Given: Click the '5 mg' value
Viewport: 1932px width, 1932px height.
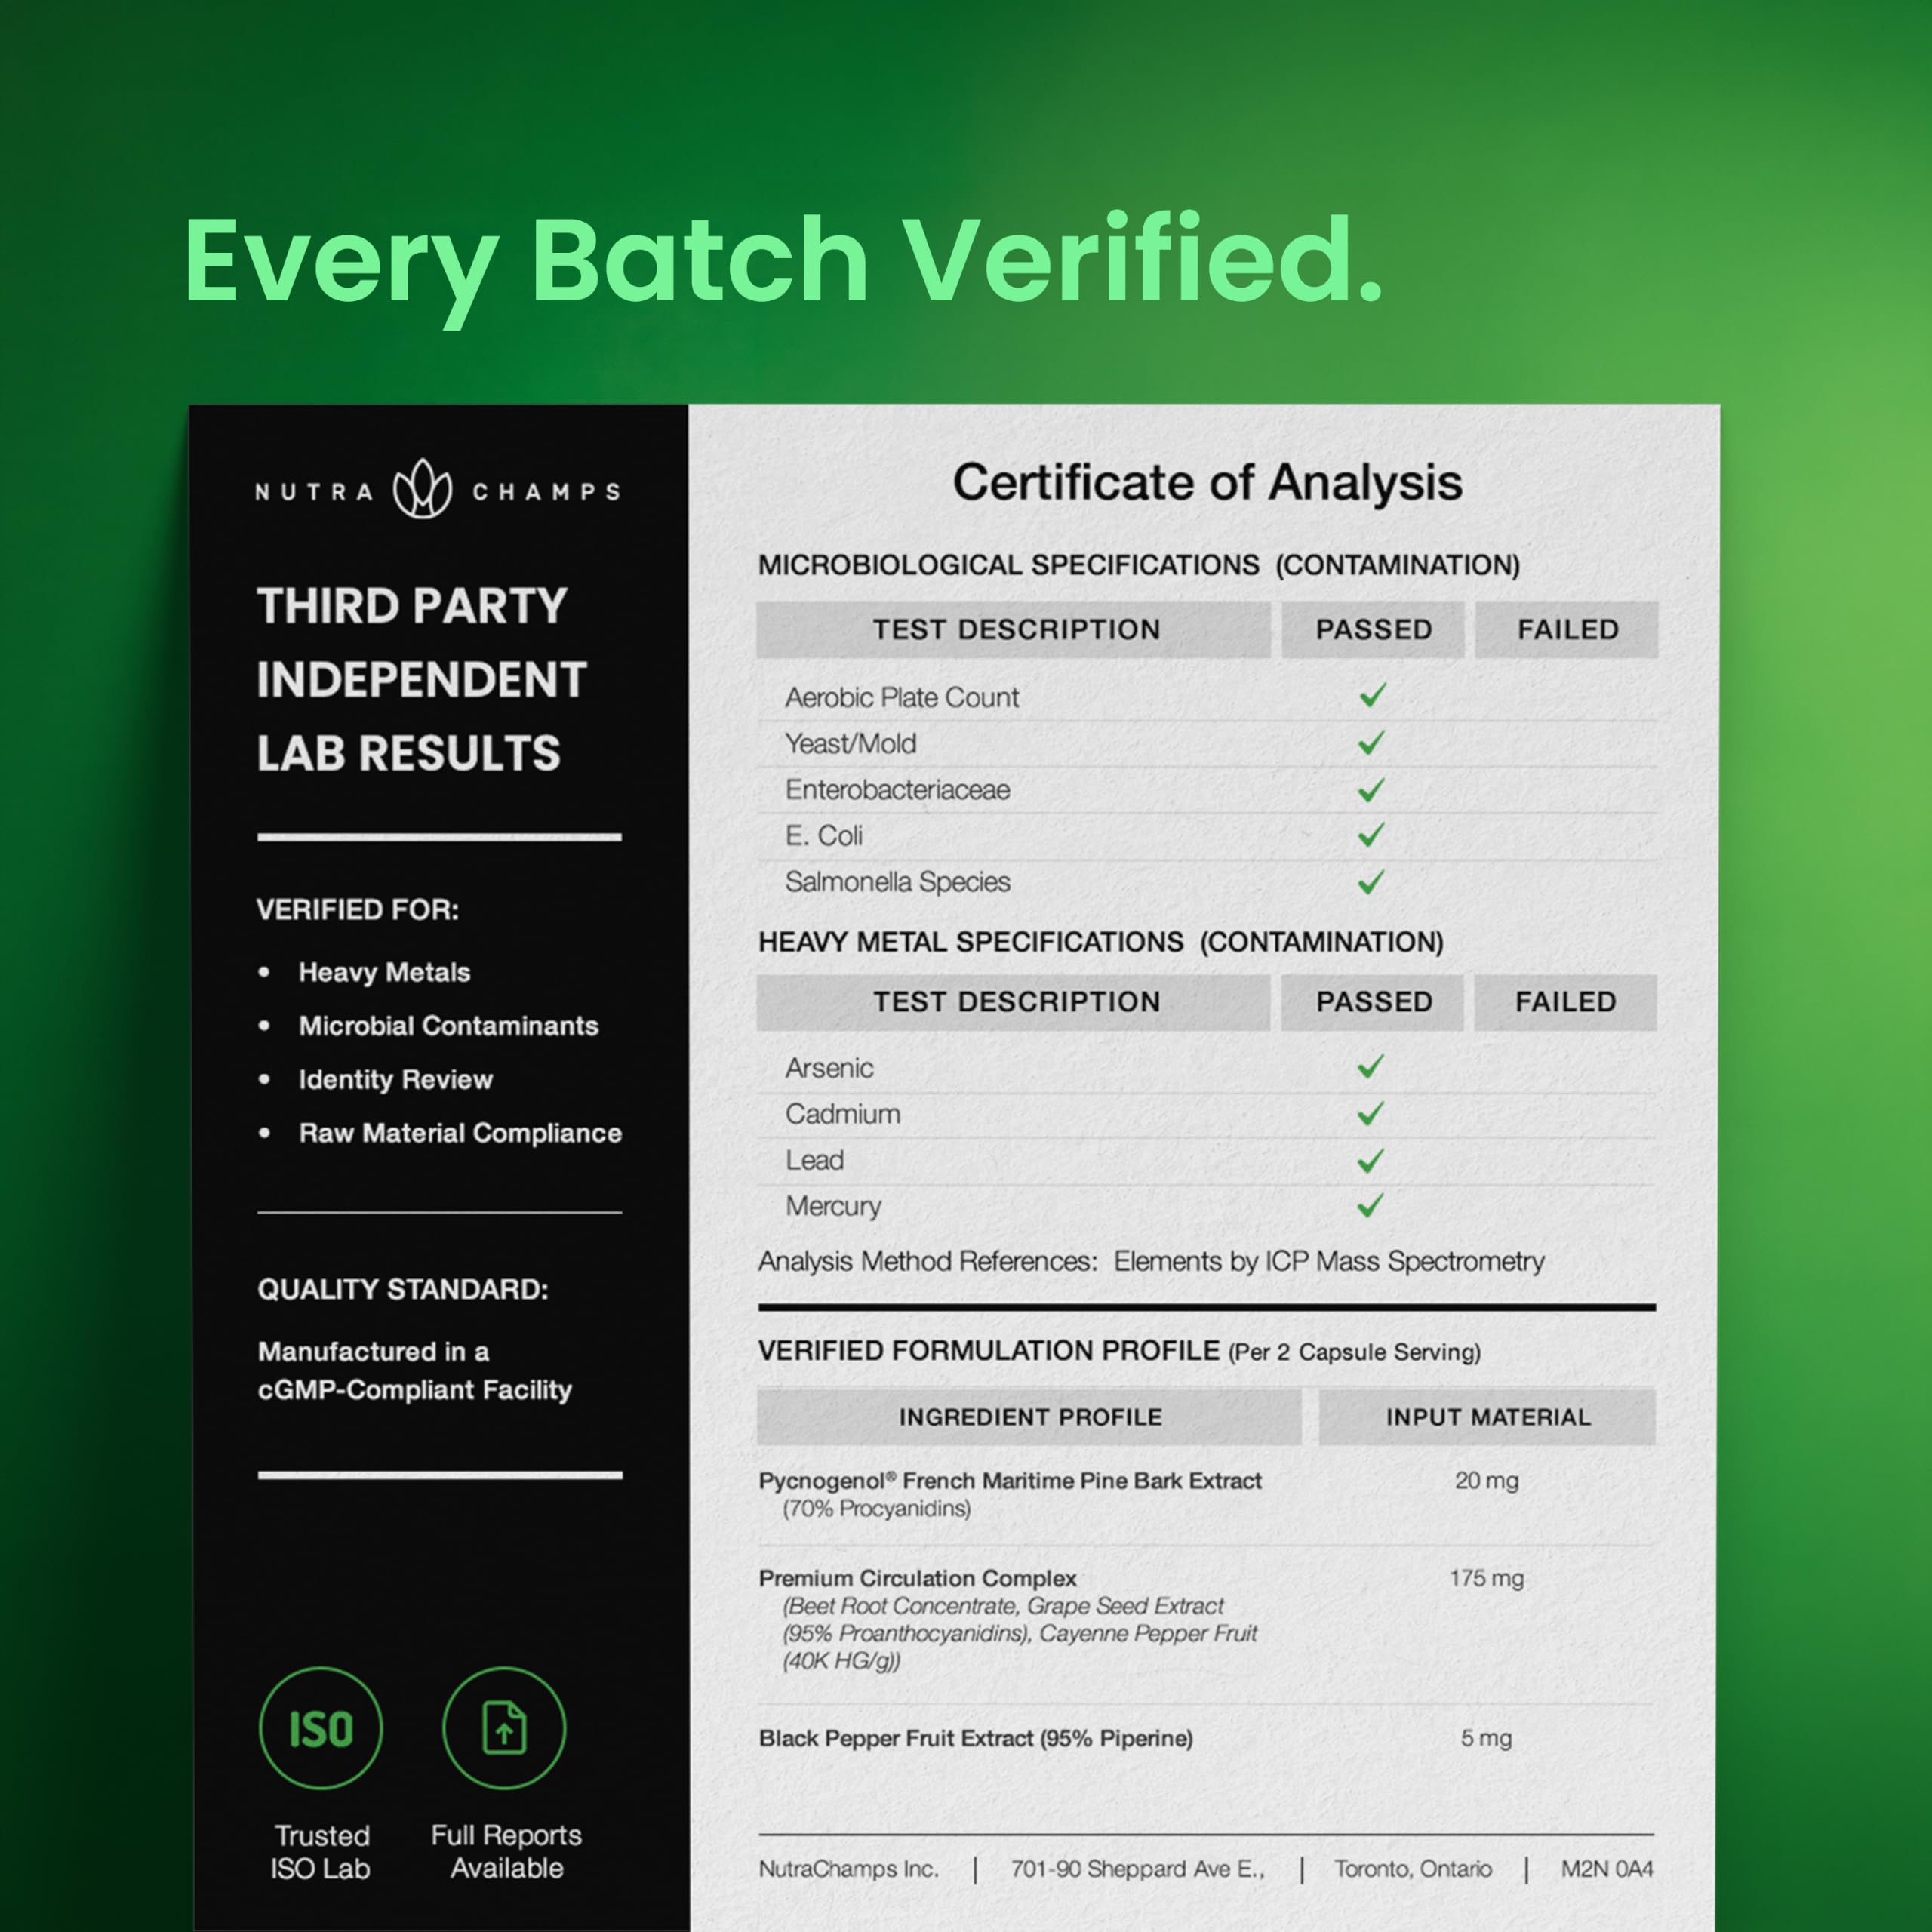Looking at the screenshot, I should click(x=1486, y=1738).
